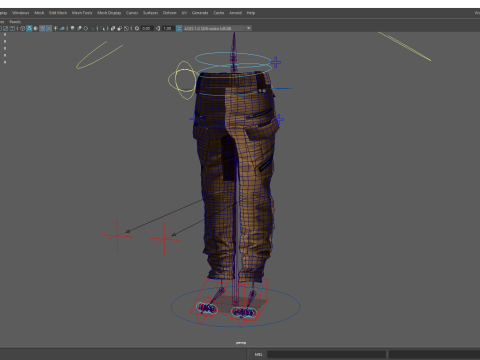Click the MEL command line label
This screenshot has height=360, width=480.
[258, 354]
